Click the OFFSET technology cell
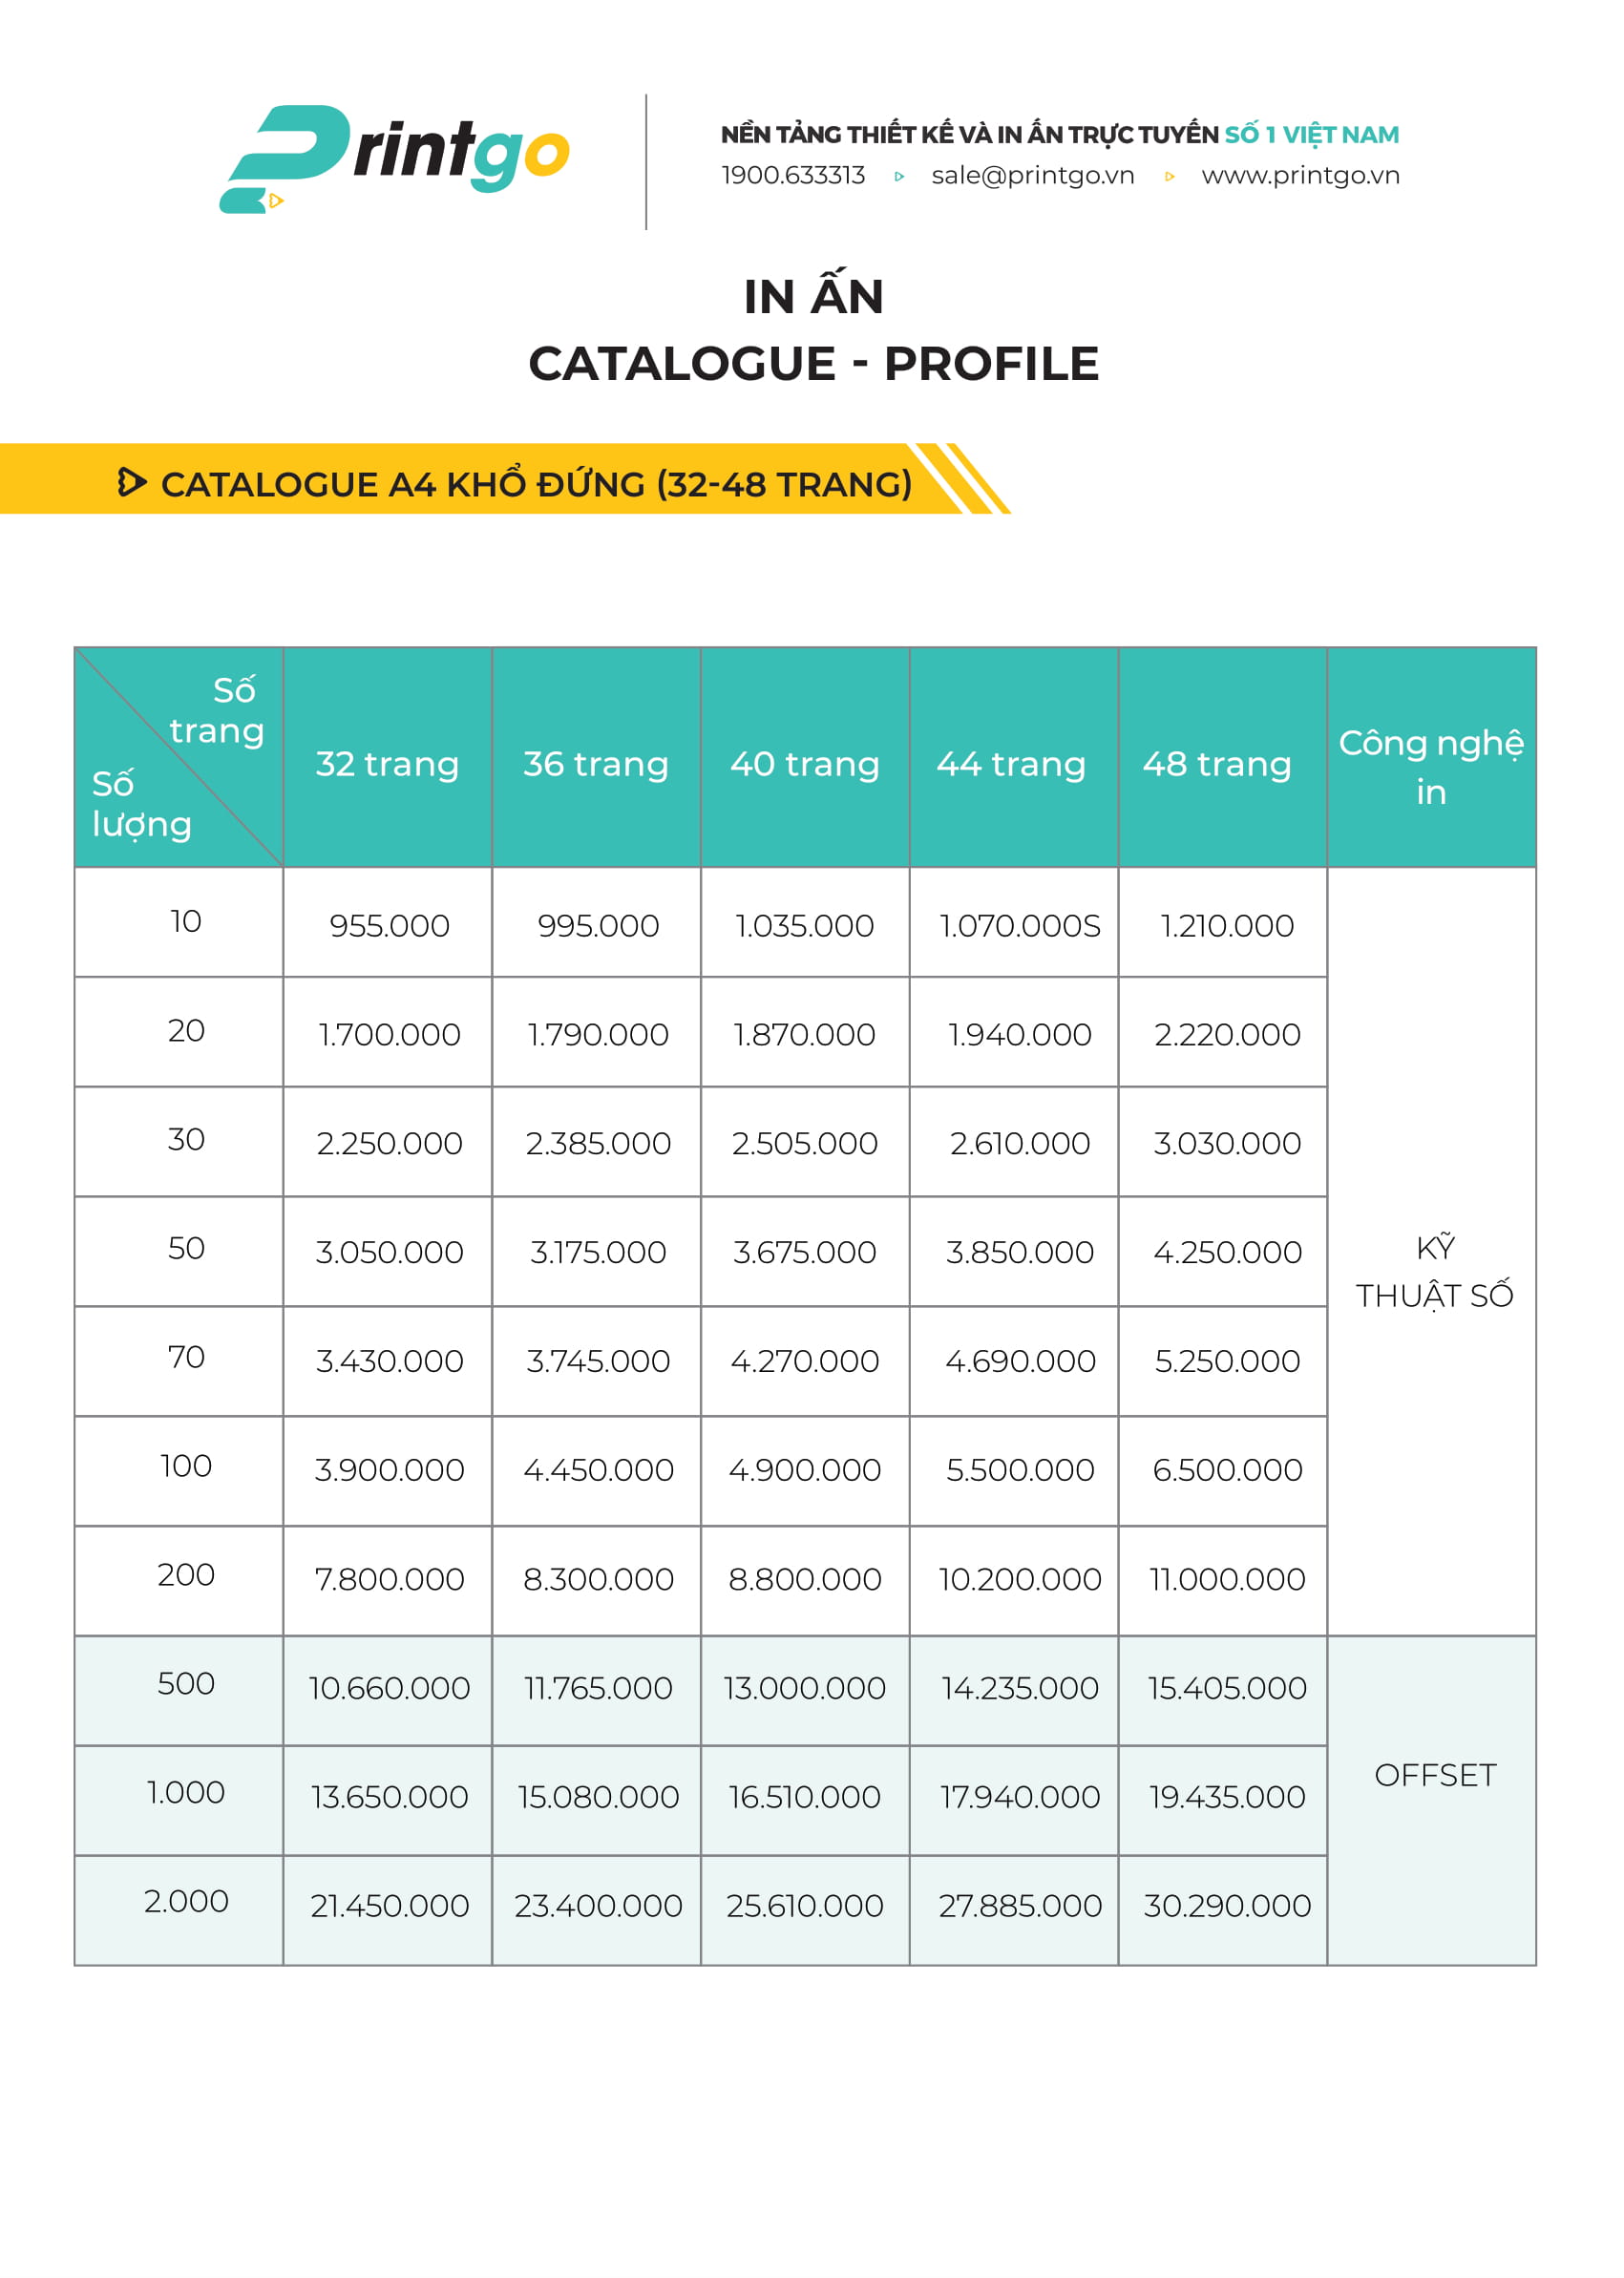 pos(1434,1775)
